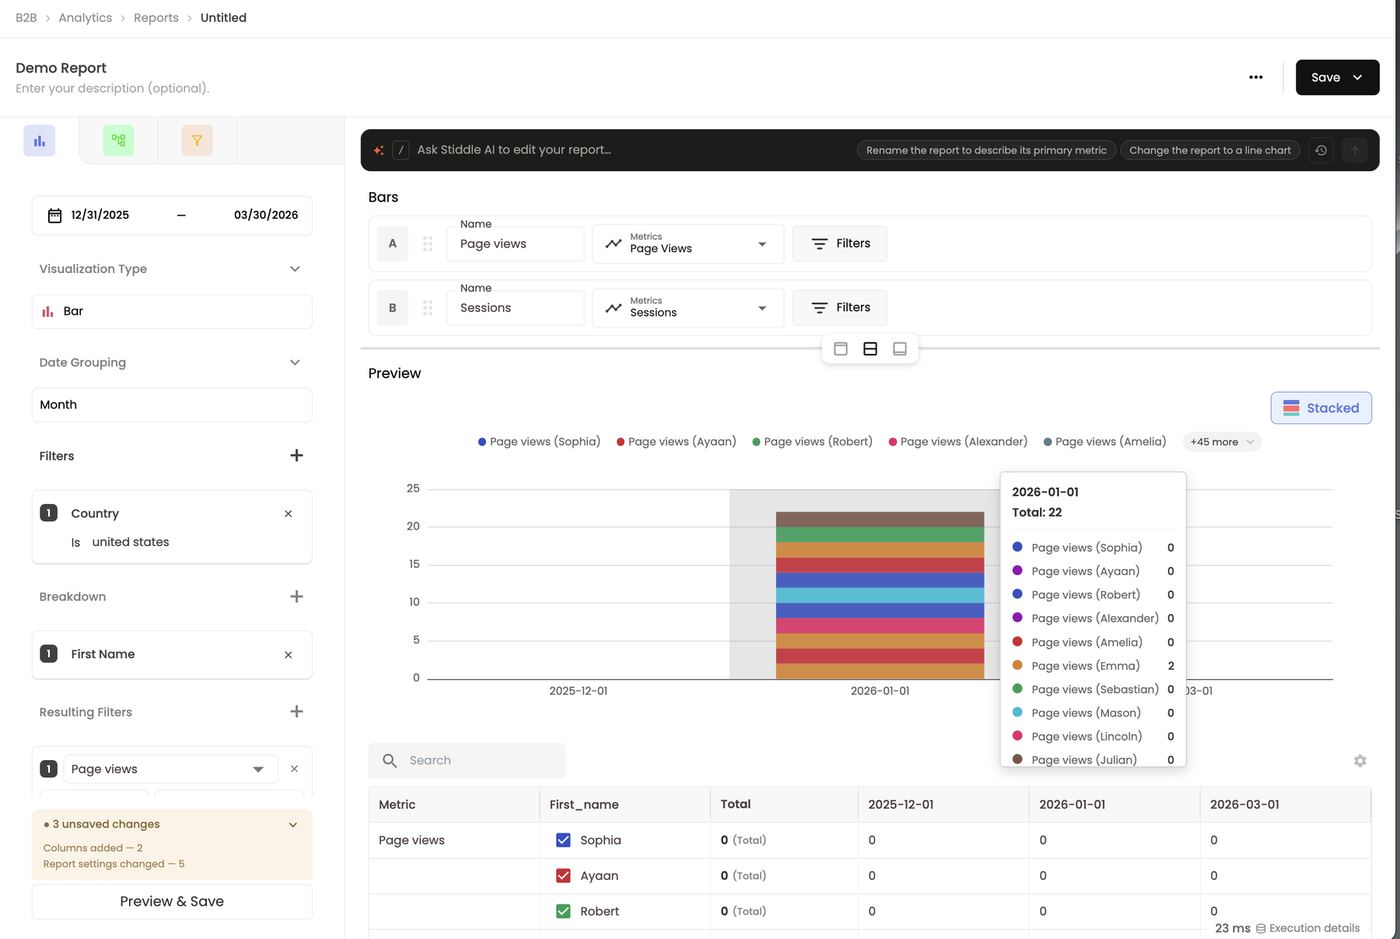Screen dimensions: 1400x939
Task: Uncheck the Sophia row checkbox
Action: point(563,840)
